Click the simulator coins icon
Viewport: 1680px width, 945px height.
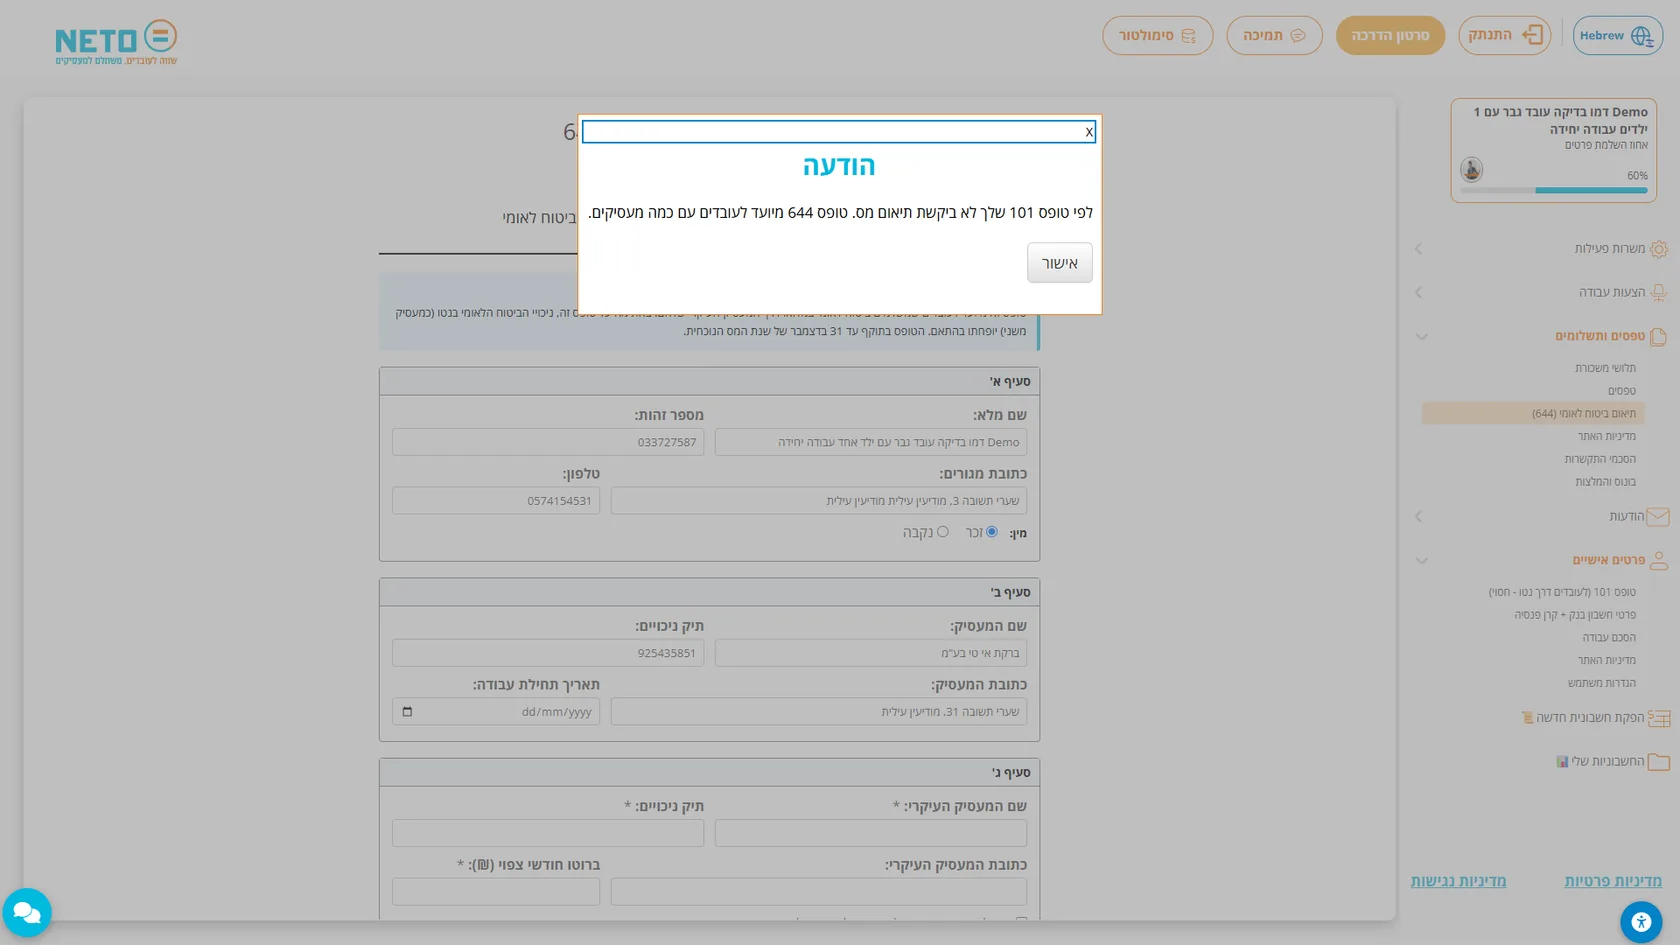point(1188,36)
